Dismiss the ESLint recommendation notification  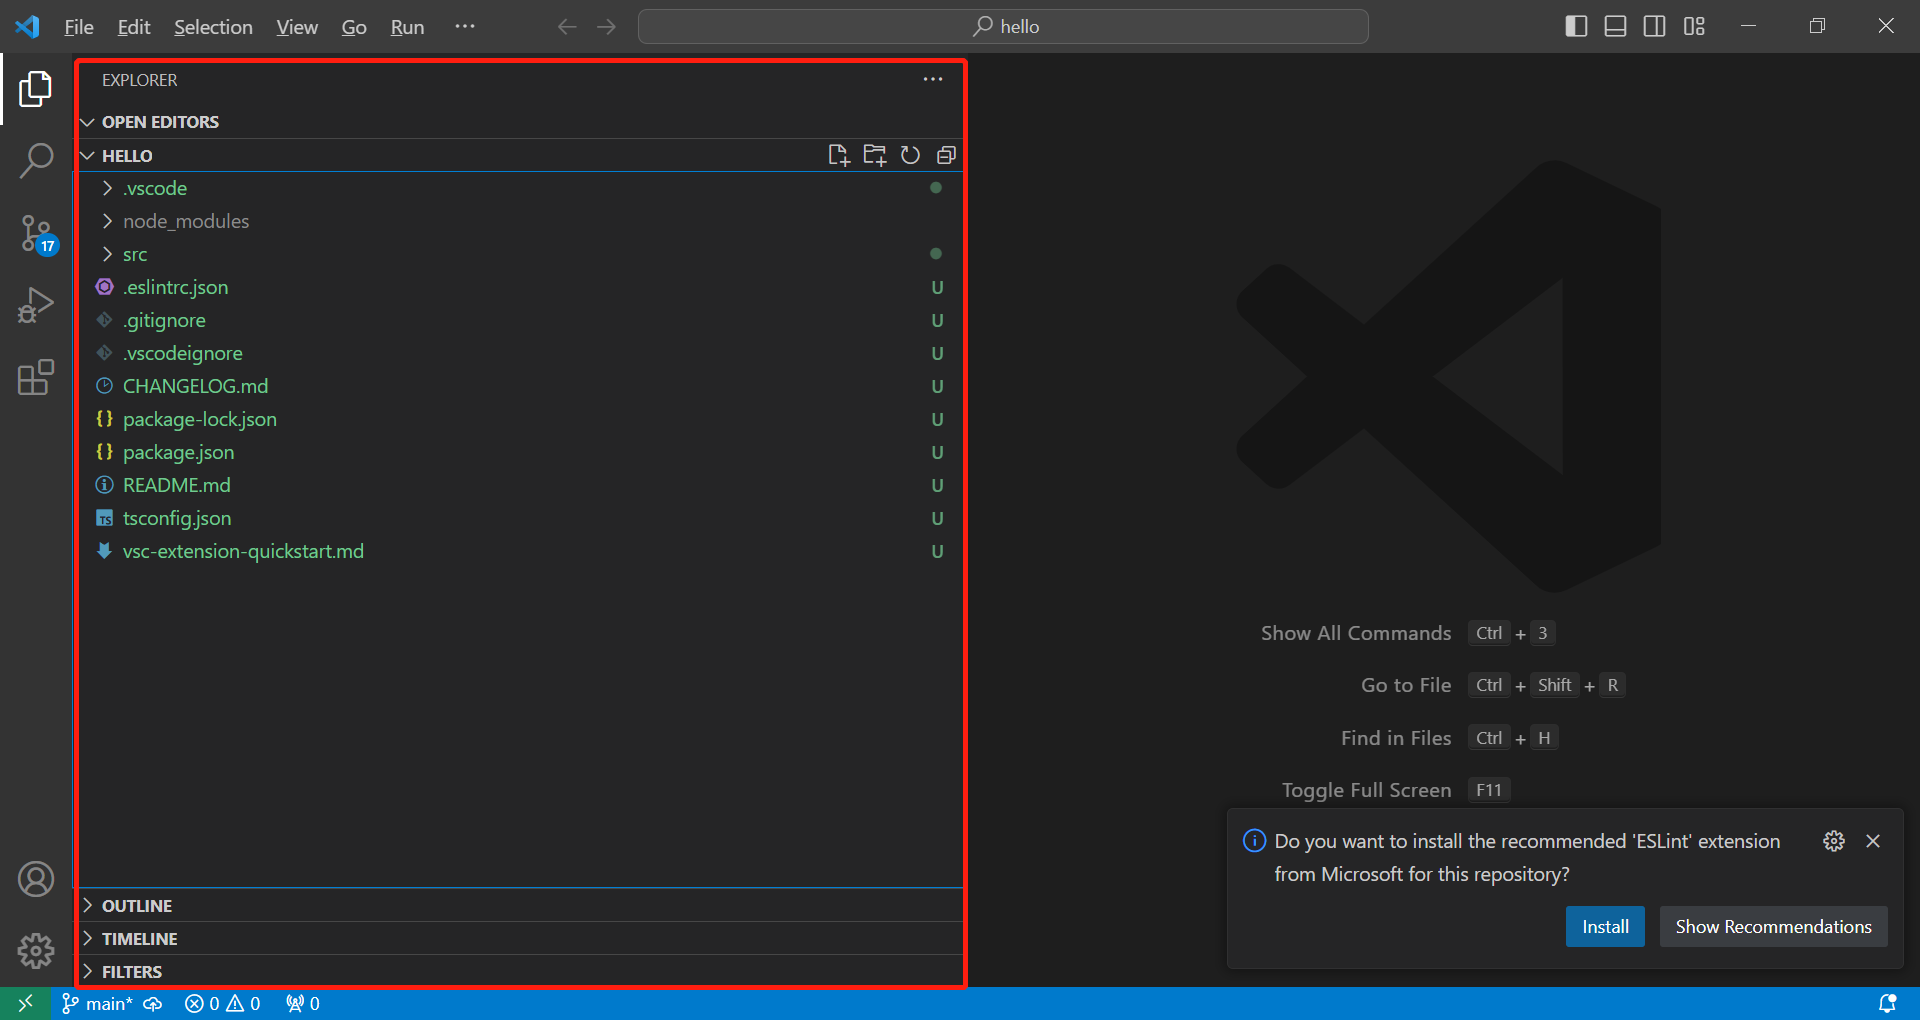(1873, 841)
